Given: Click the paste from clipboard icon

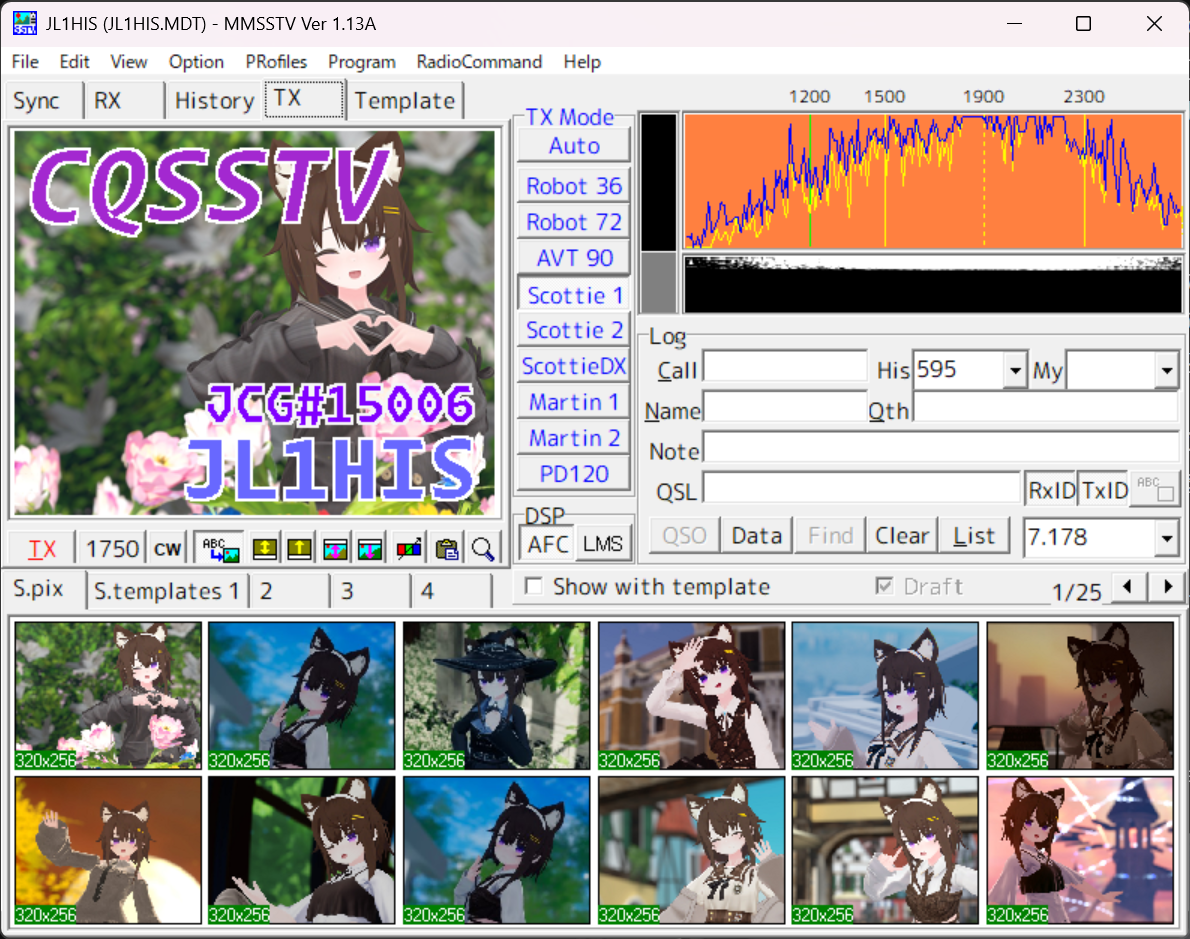Looking at the screenshot, I should (x=447, y=548).
